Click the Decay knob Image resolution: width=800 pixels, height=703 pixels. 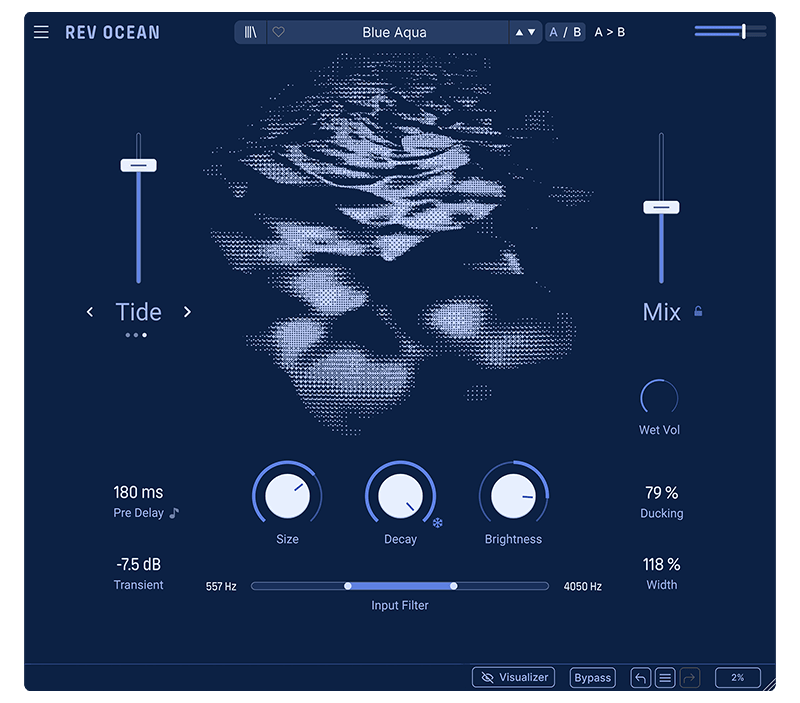point(401,496)
